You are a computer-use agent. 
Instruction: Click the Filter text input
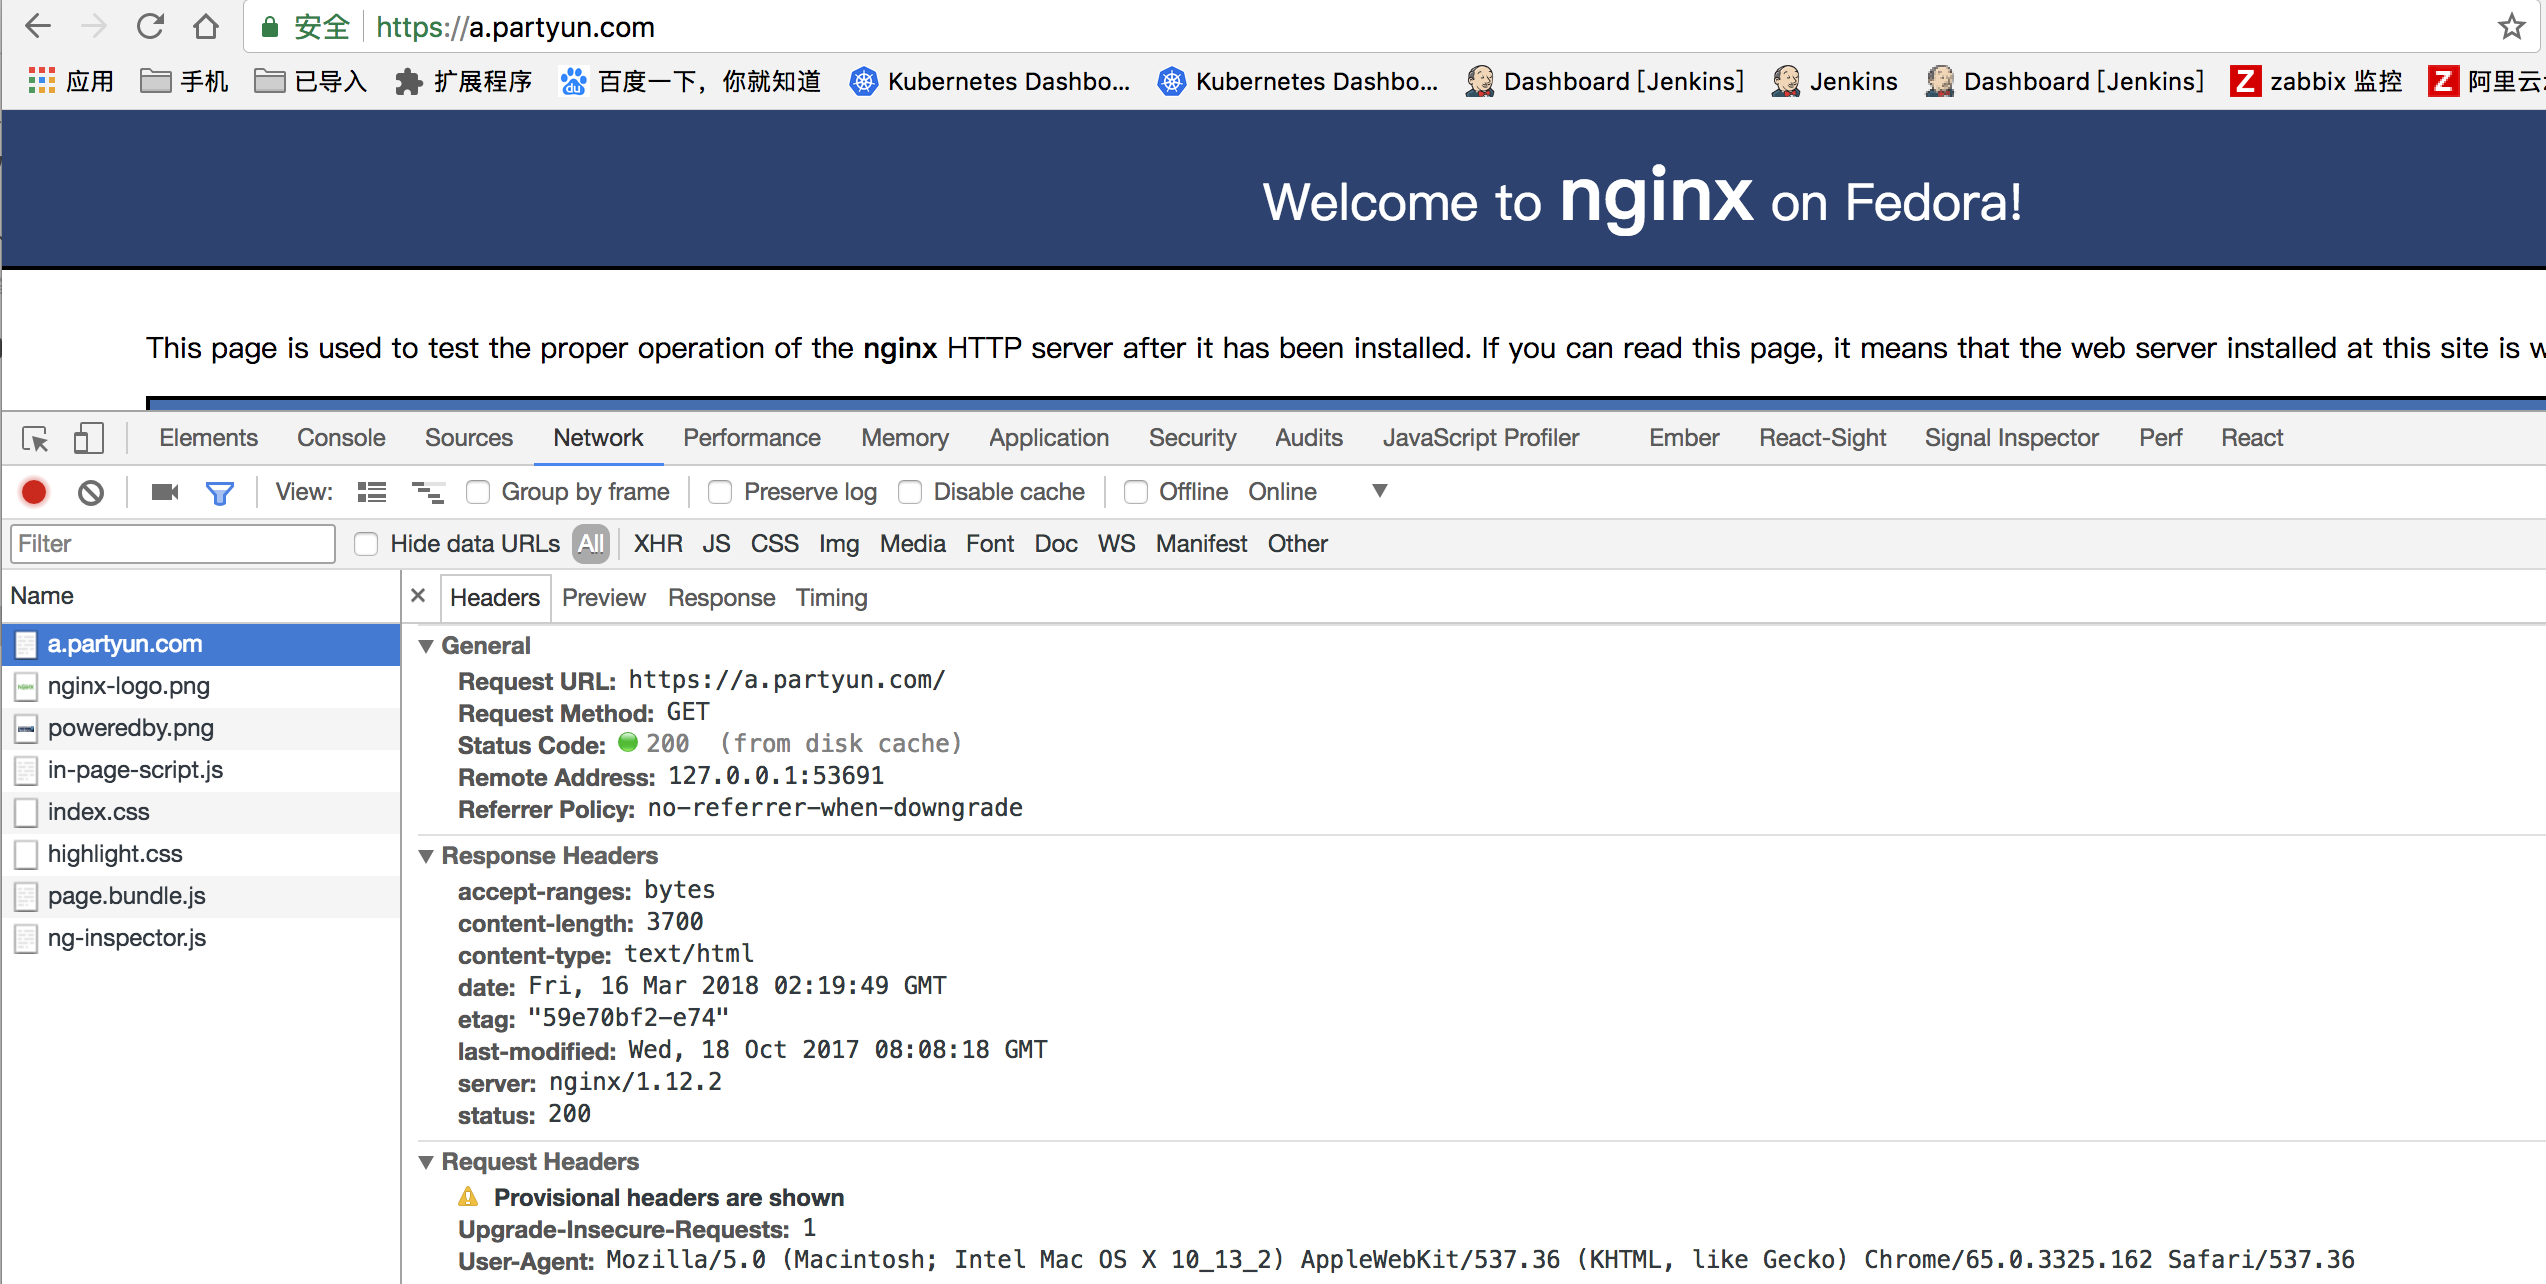[x=173, y=544]
